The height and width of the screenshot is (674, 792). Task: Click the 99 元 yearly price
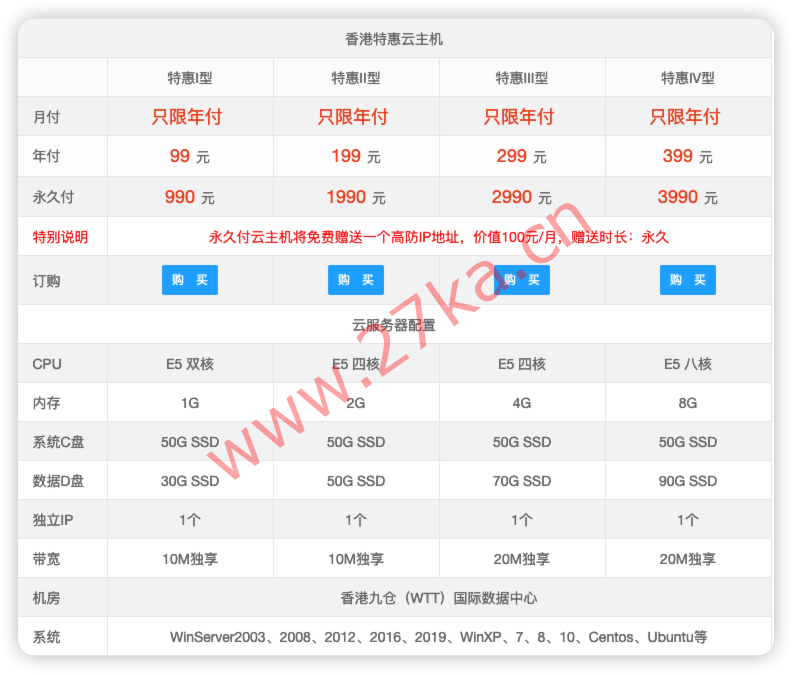coord(189,157)
